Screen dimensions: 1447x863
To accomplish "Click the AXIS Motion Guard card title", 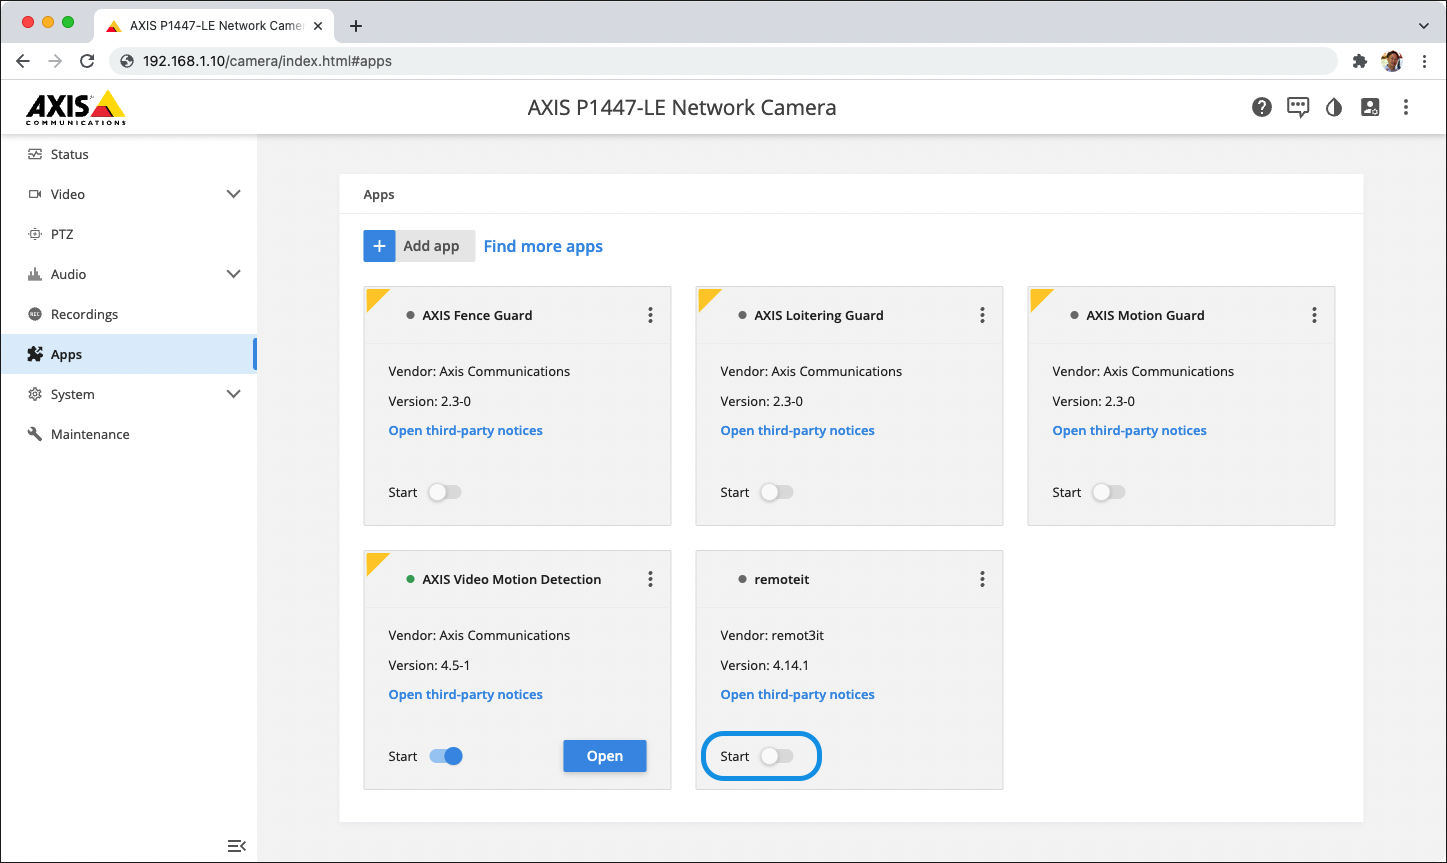I will tap(1145, 315).
